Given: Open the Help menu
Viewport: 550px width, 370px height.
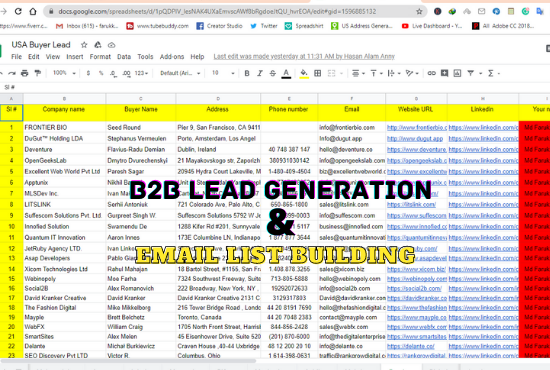Looking at the screenshot, I should pos(197,57).
